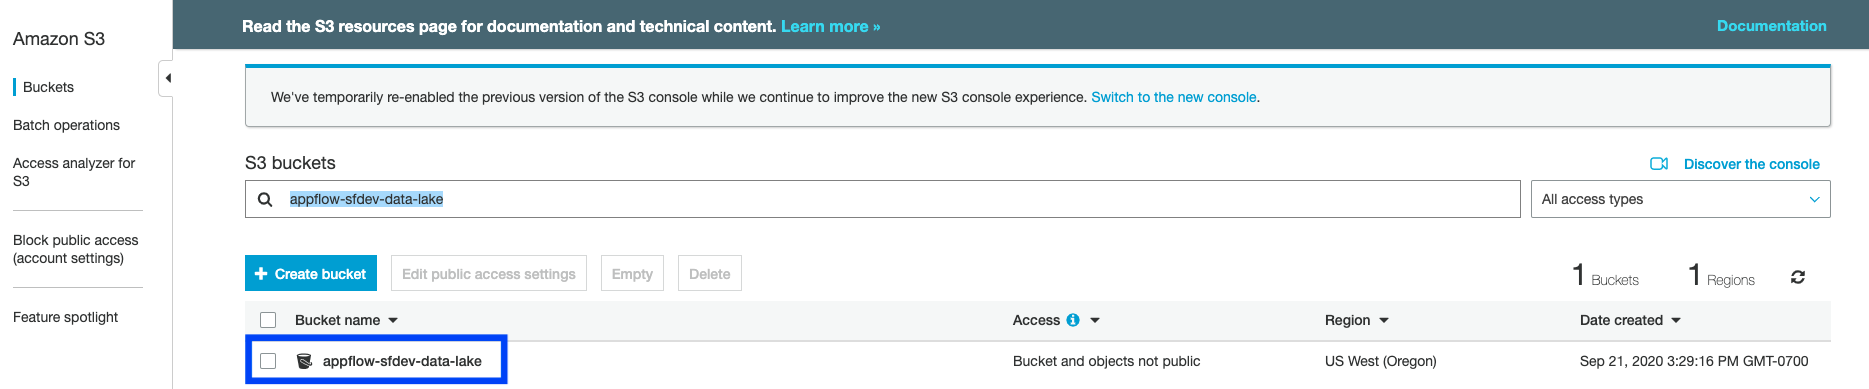Click the Region column sort arrow

tap(1384, 320)
